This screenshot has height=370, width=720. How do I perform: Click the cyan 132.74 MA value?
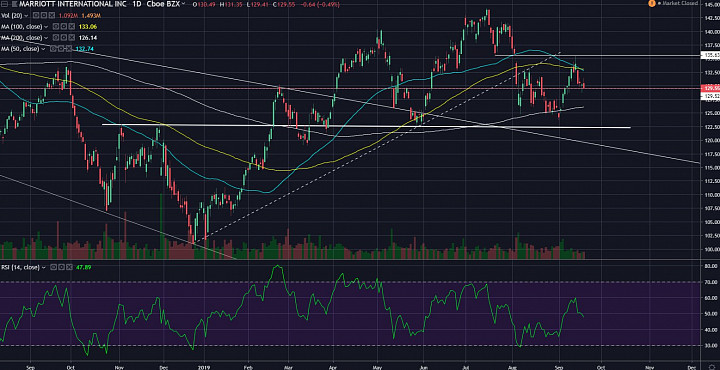point(84,49)
